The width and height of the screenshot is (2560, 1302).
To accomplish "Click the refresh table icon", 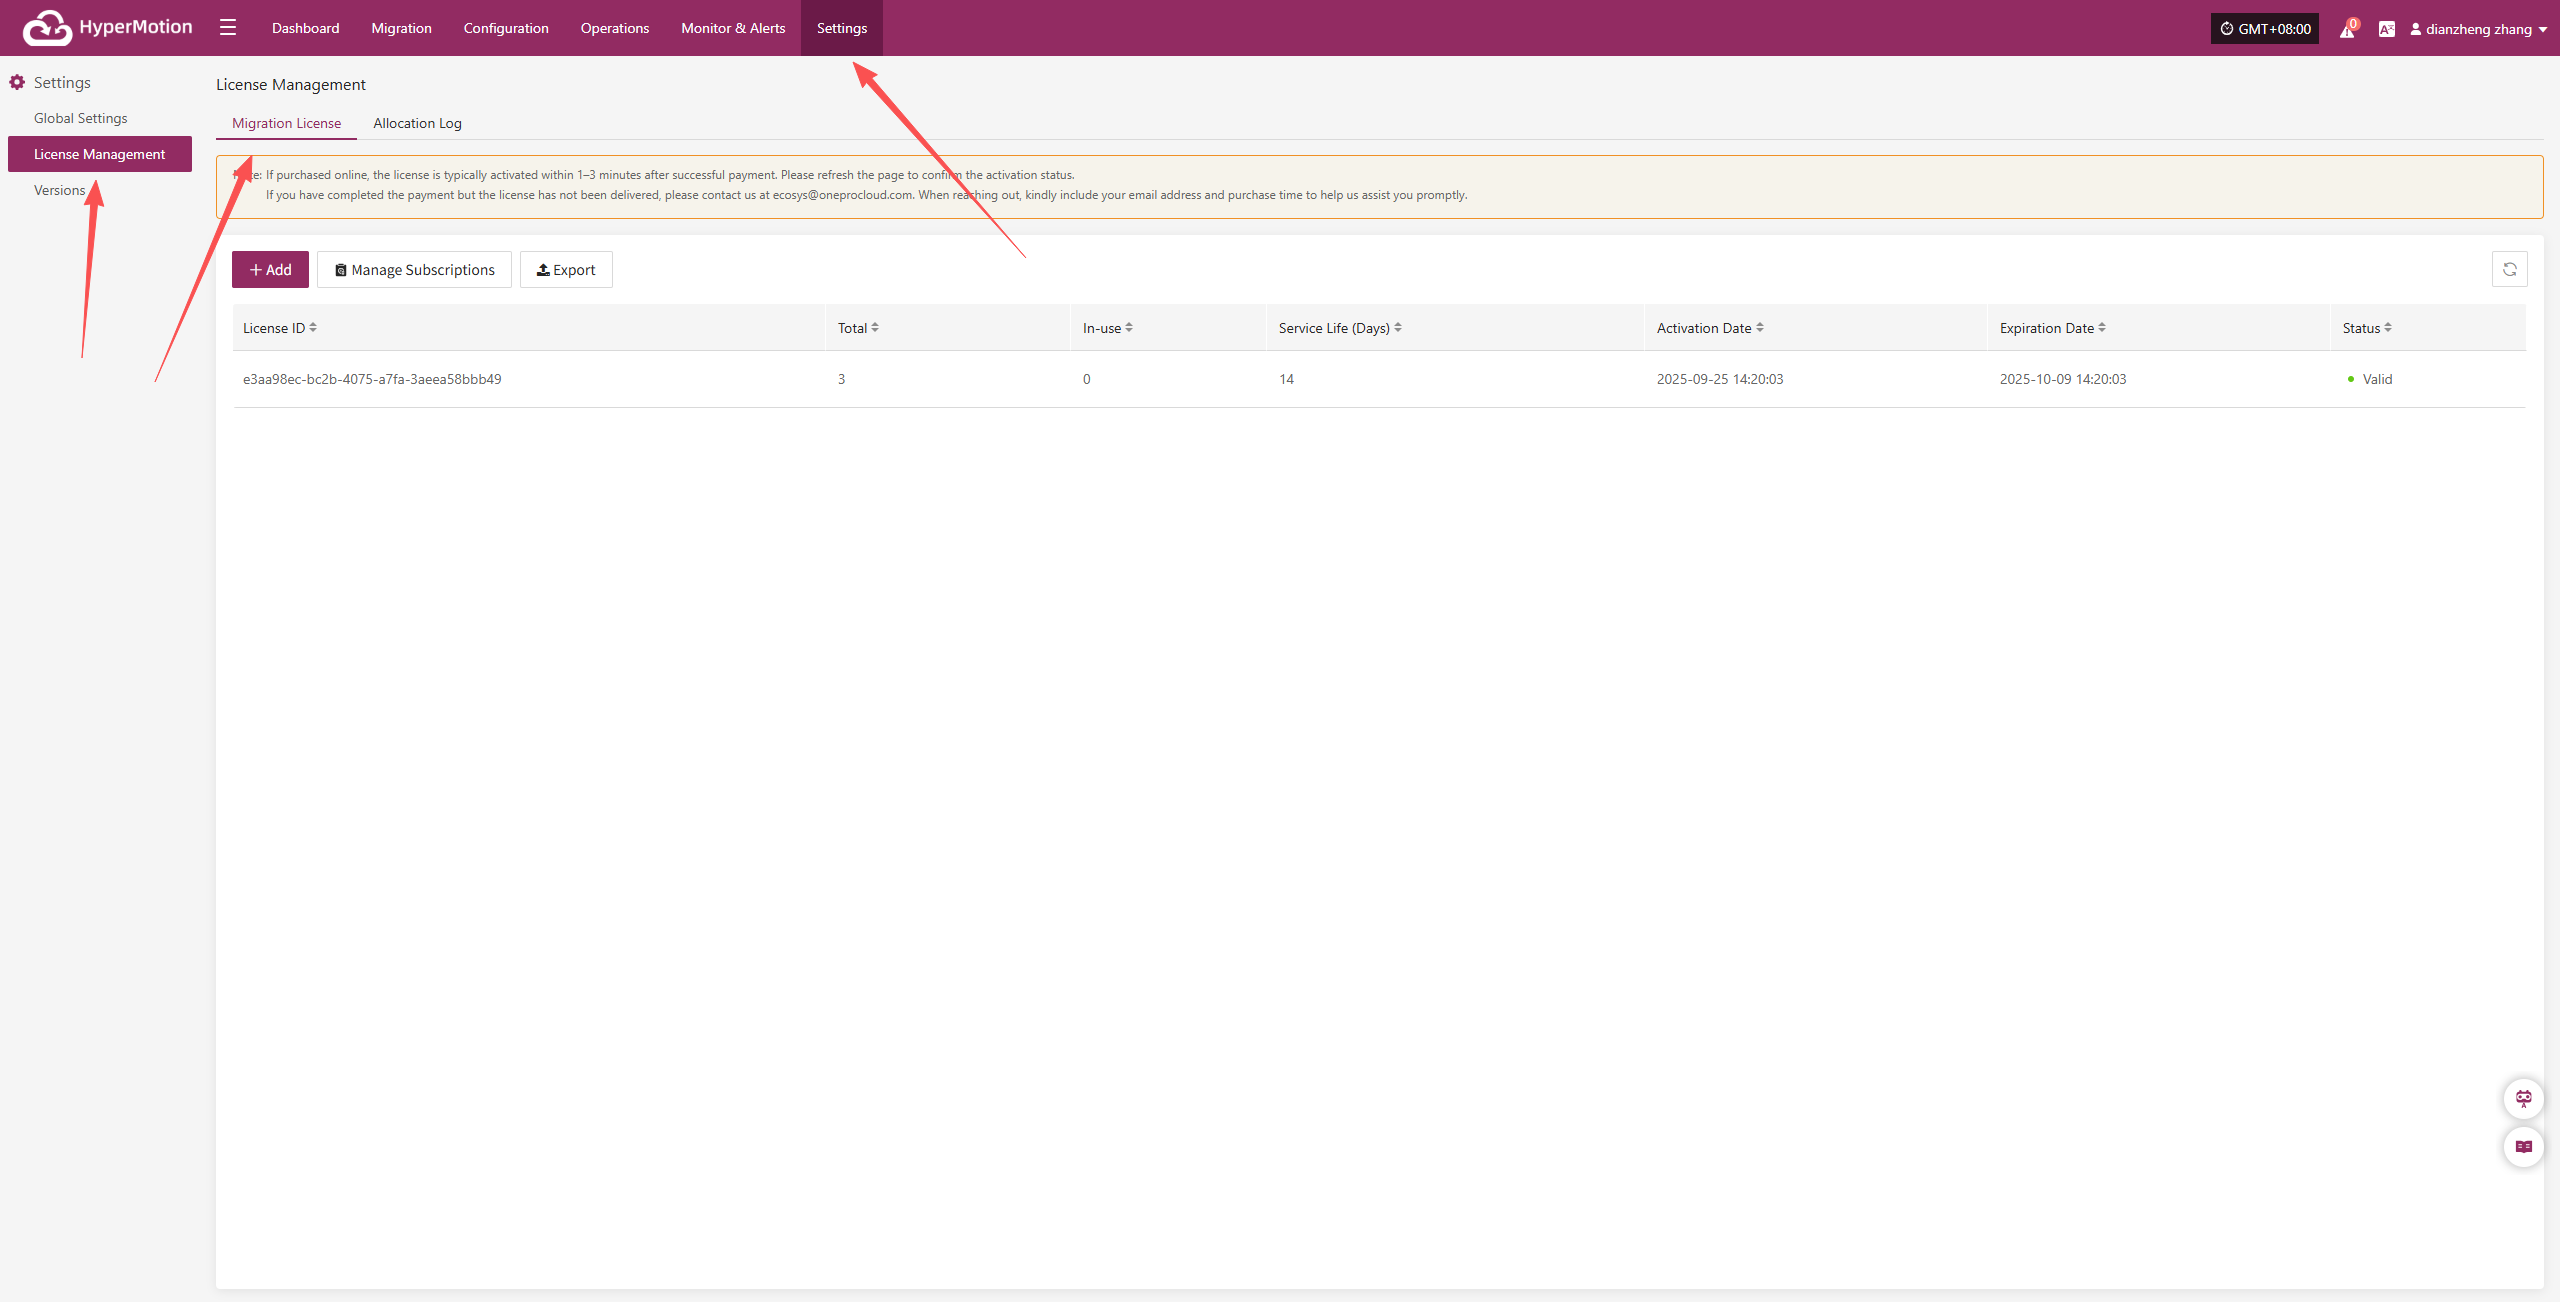I will click(x=2509, y=269).
